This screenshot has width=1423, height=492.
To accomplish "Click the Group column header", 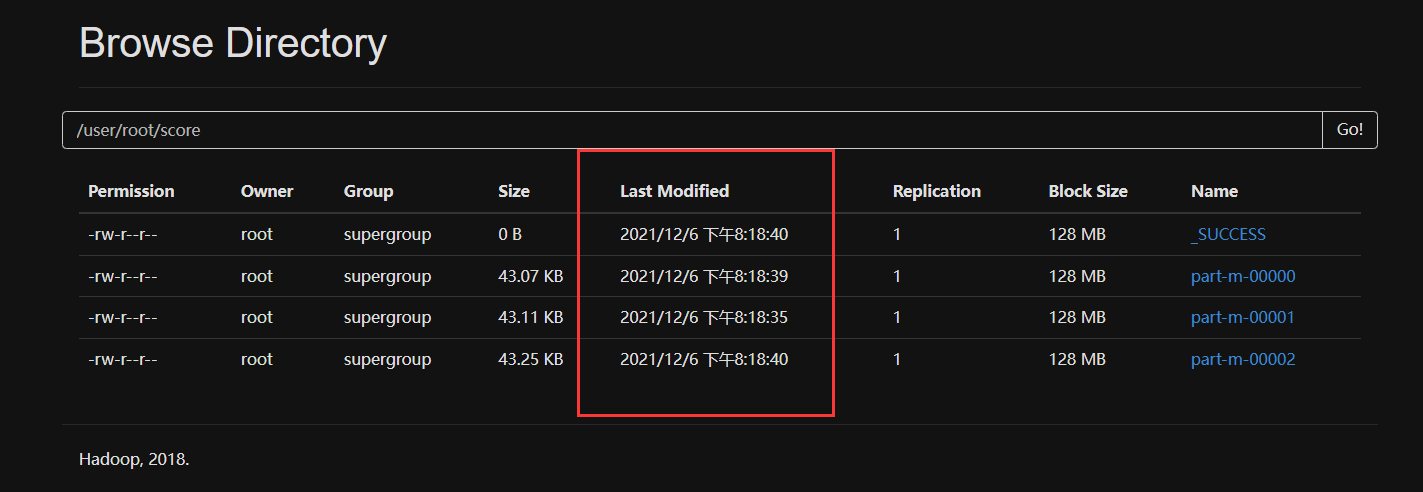I will 369,191.
